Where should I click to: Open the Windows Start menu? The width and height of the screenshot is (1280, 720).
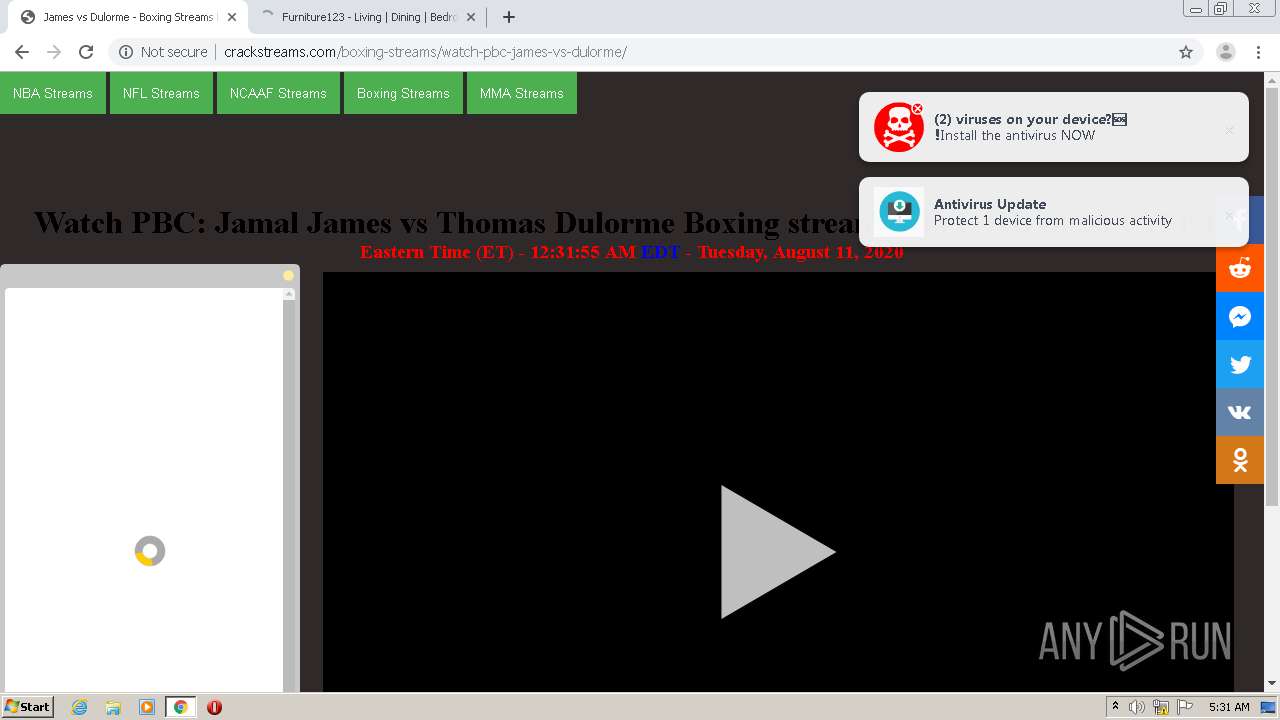pyautogui.click(x=27, y=707)
